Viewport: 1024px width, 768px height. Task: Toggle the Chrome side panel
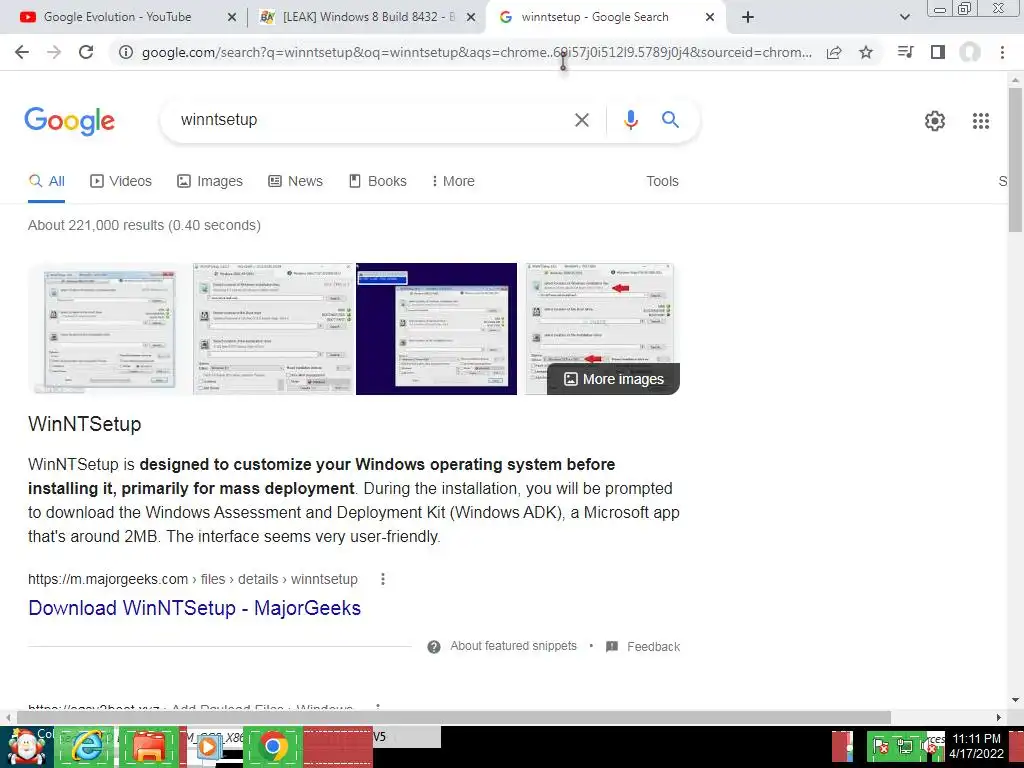click(938, 52)
